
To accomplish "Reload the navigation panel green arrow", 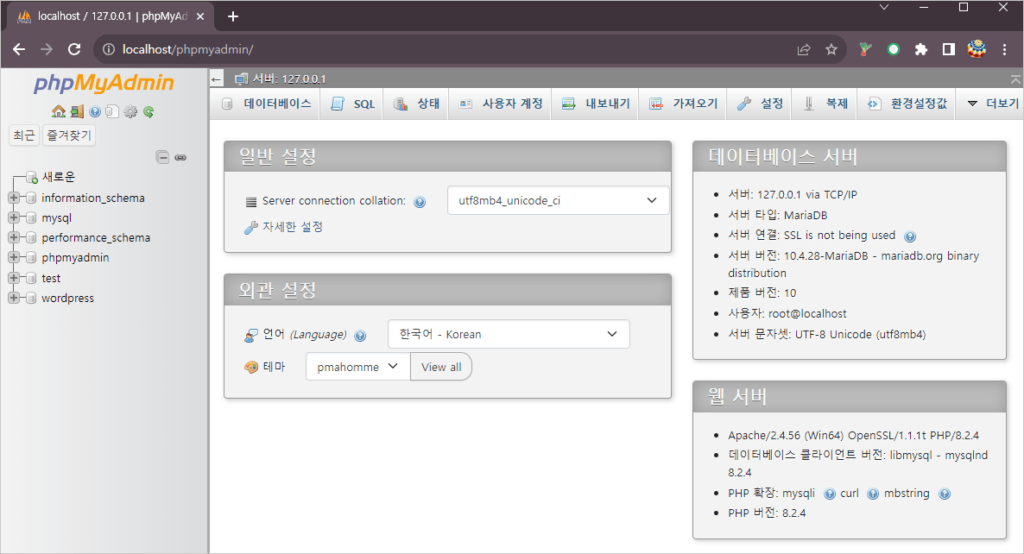I will 149,112.
